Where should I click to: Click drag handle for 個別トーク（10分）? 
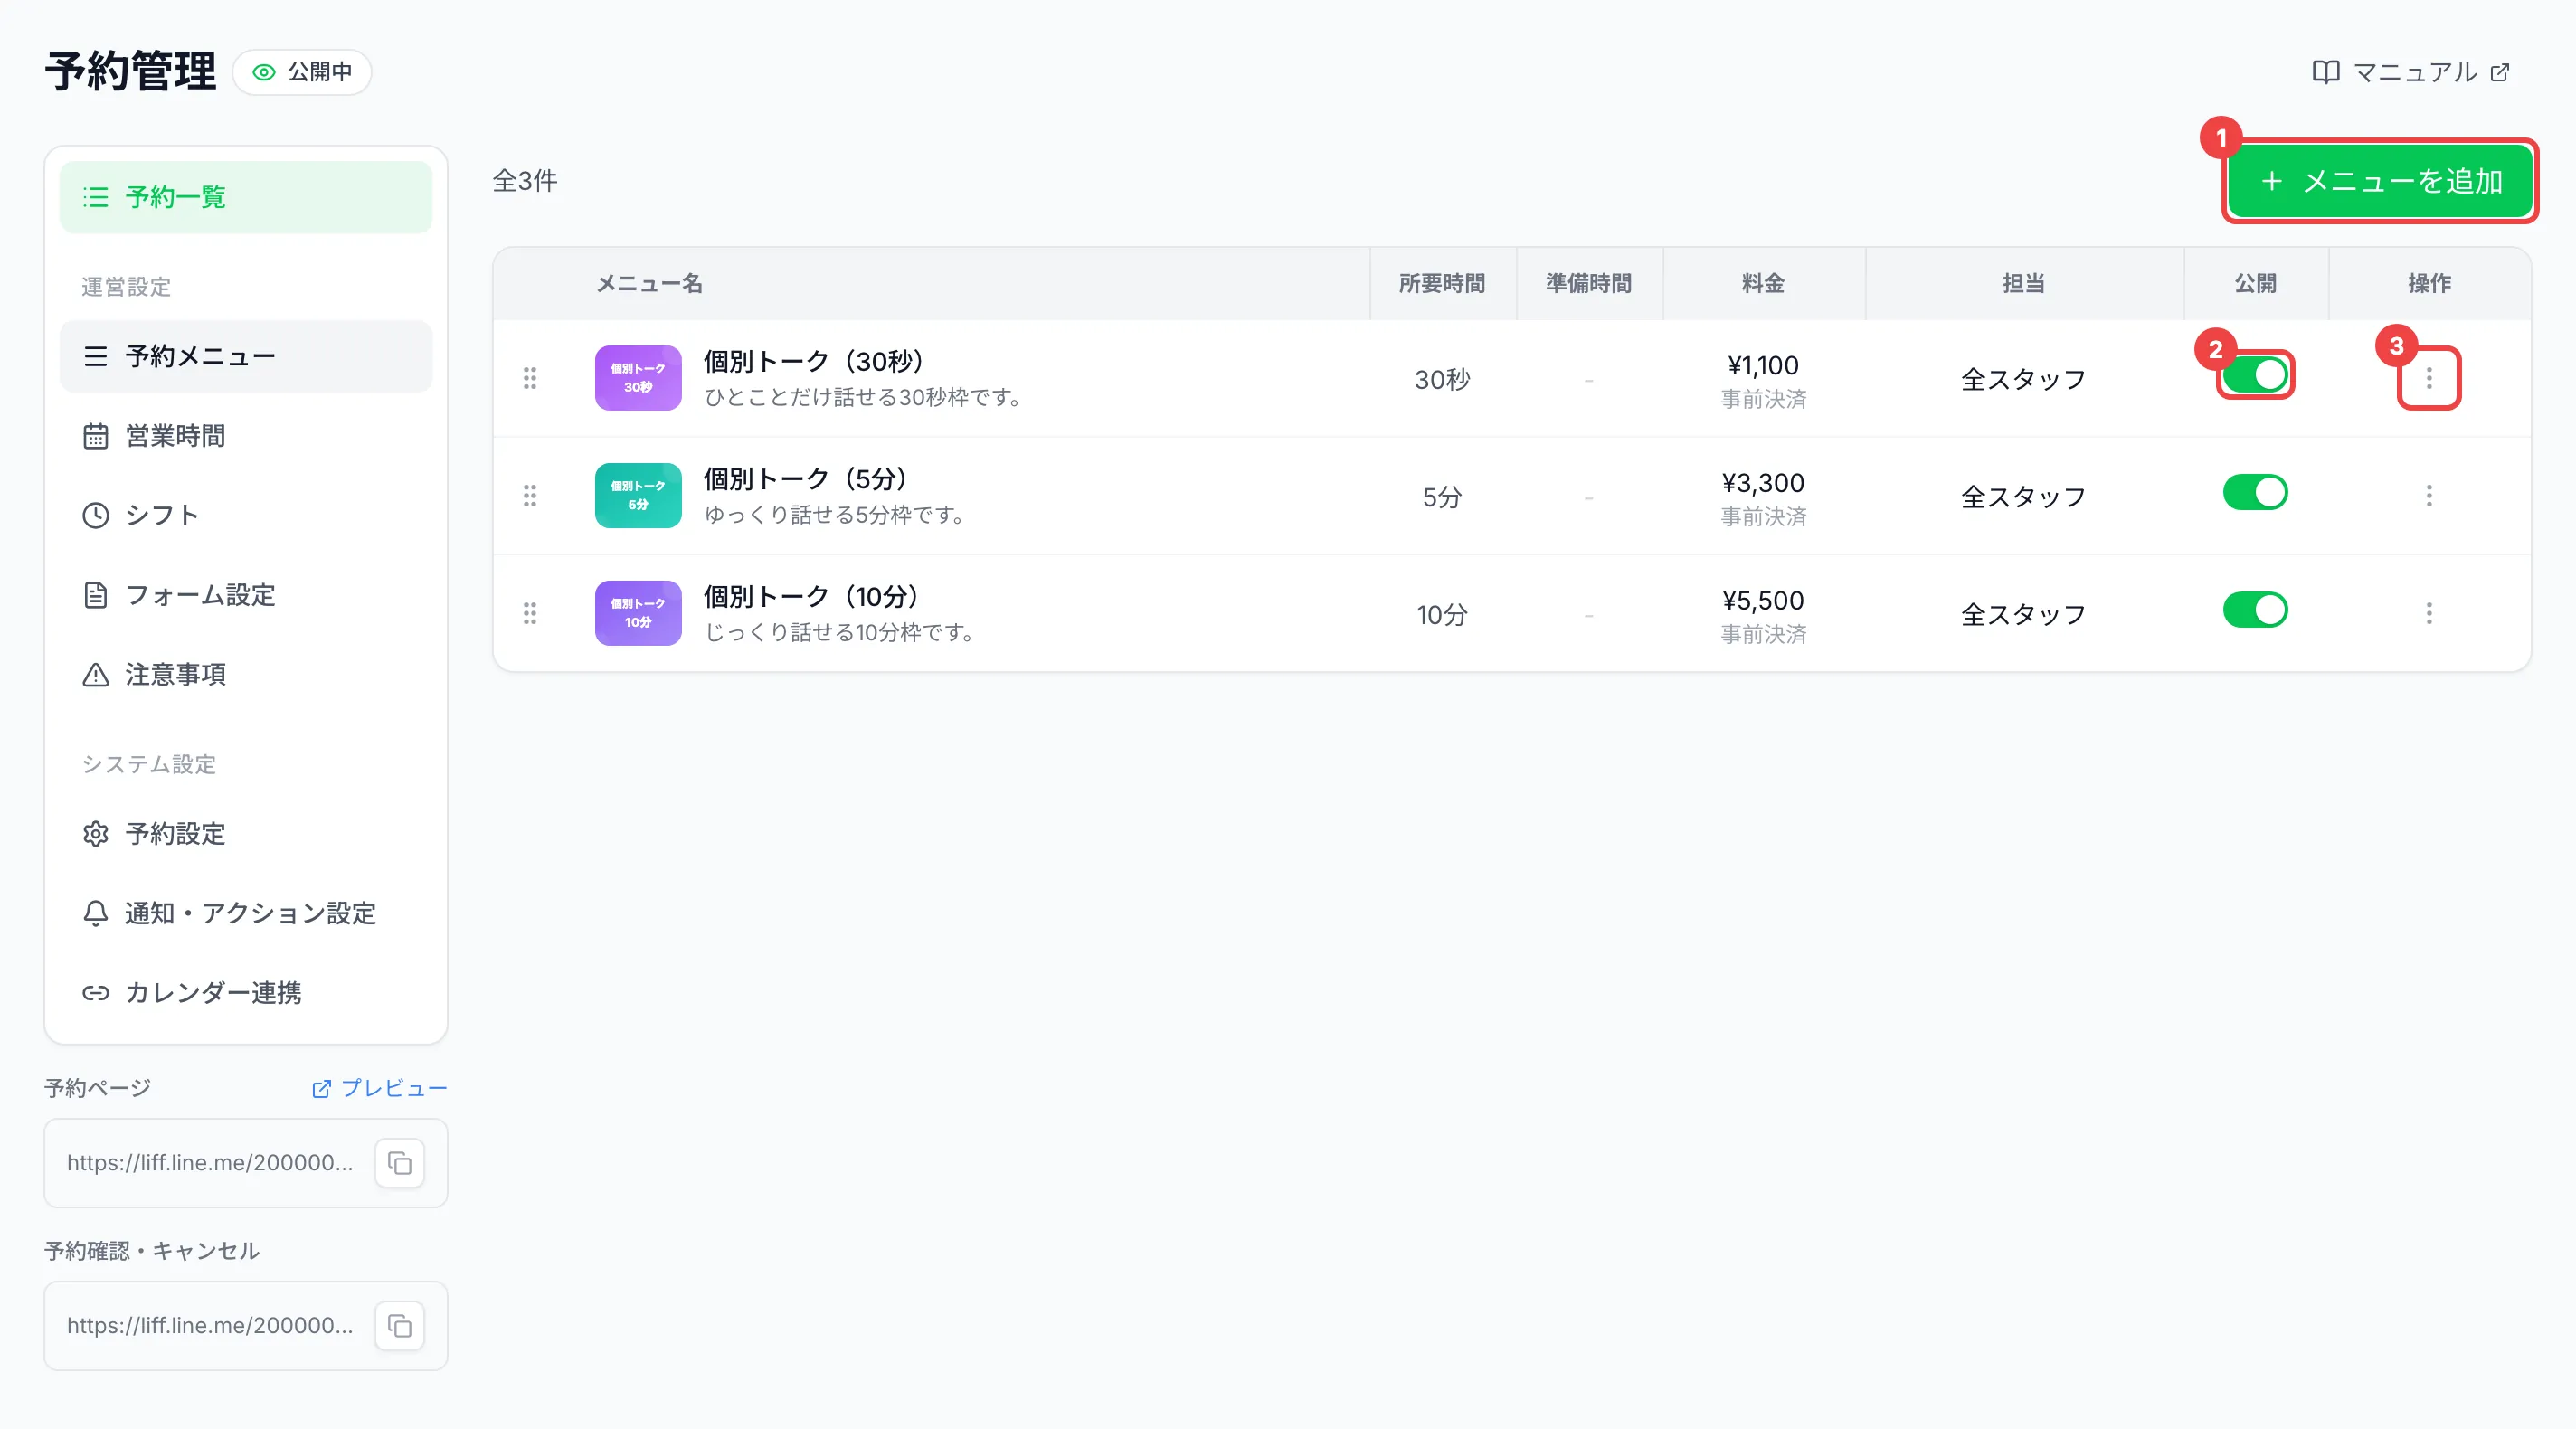click(x=530, y=613)
